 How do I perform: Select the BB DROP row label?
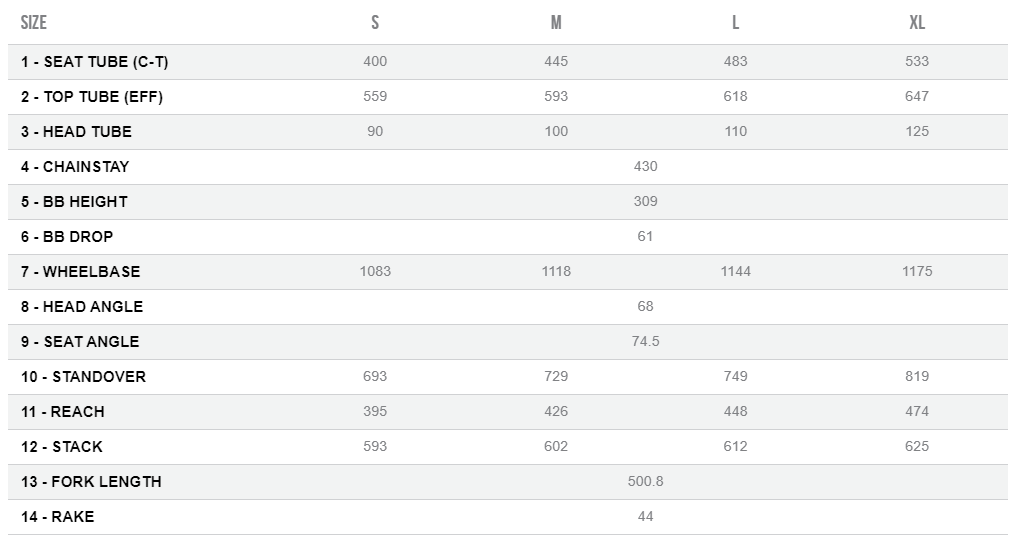[x=67, y=237]
